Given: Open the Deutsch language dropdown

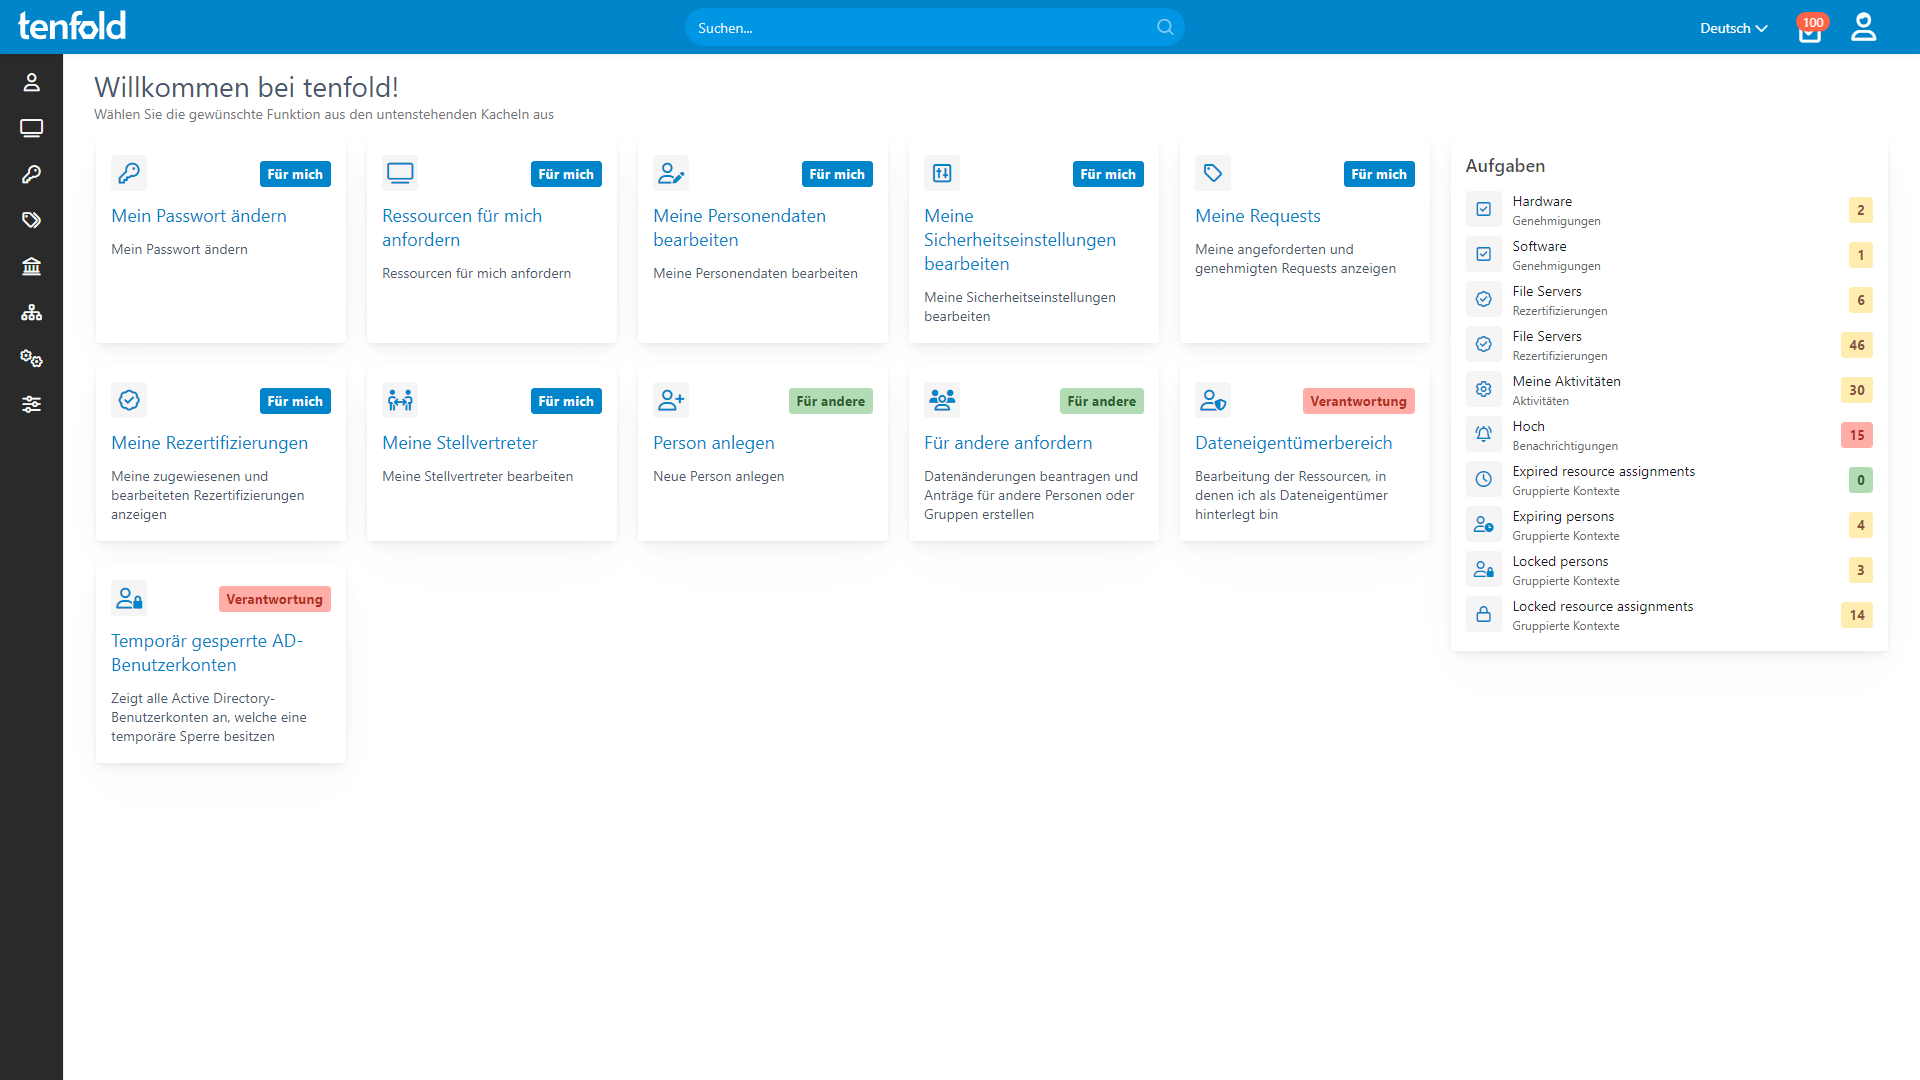Looking at the screenshot, I should pyautogui.click(x=1733, y=28).
